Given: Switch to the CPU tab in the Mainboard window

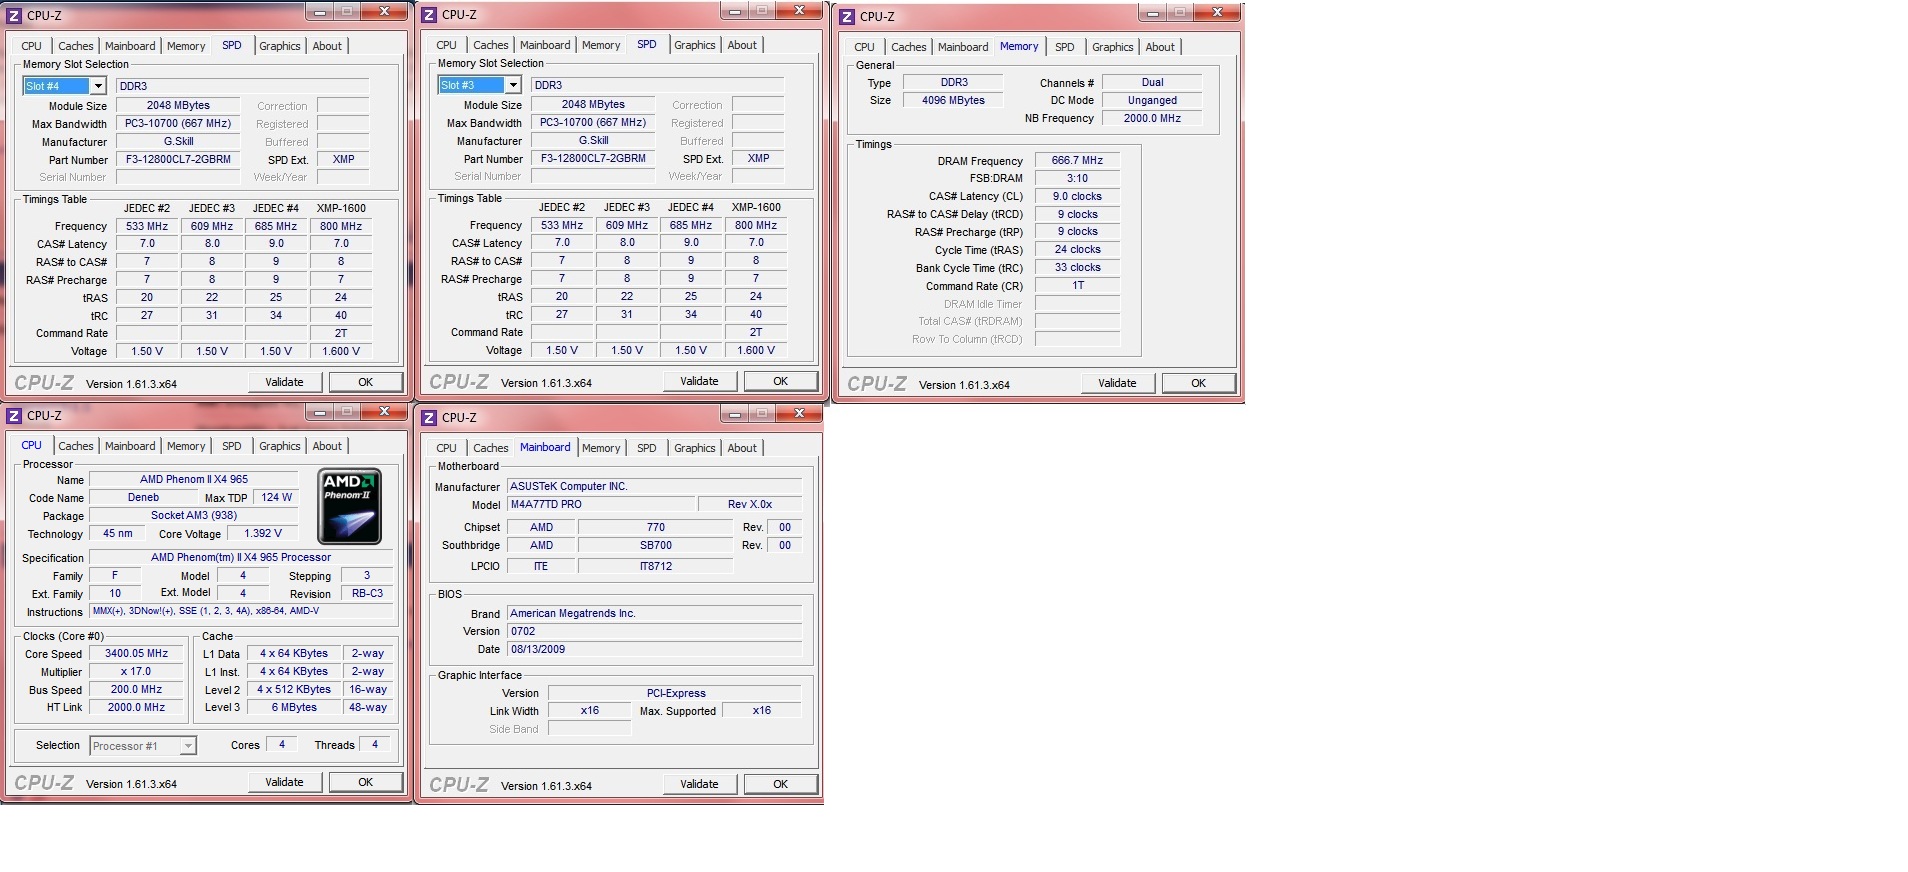Looking at the screenshot, I should 447,448.
